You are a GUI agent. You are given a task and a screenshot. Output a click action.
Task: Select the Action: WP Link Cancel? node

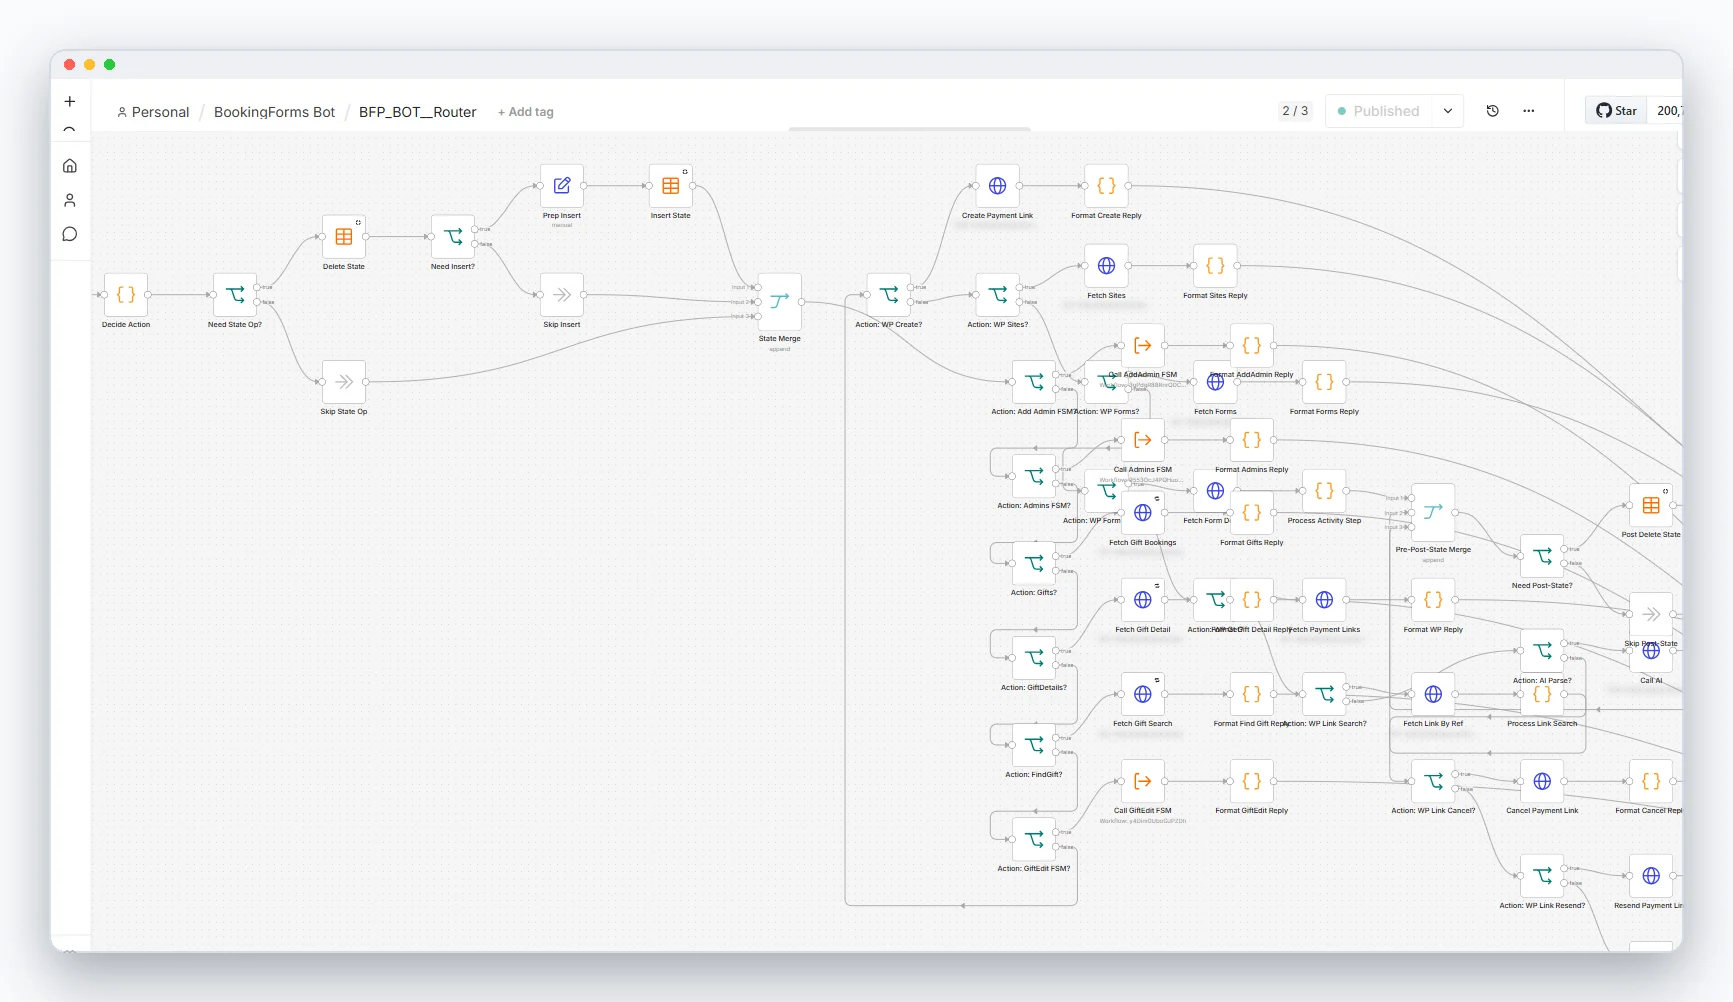tap(1433, 781)
